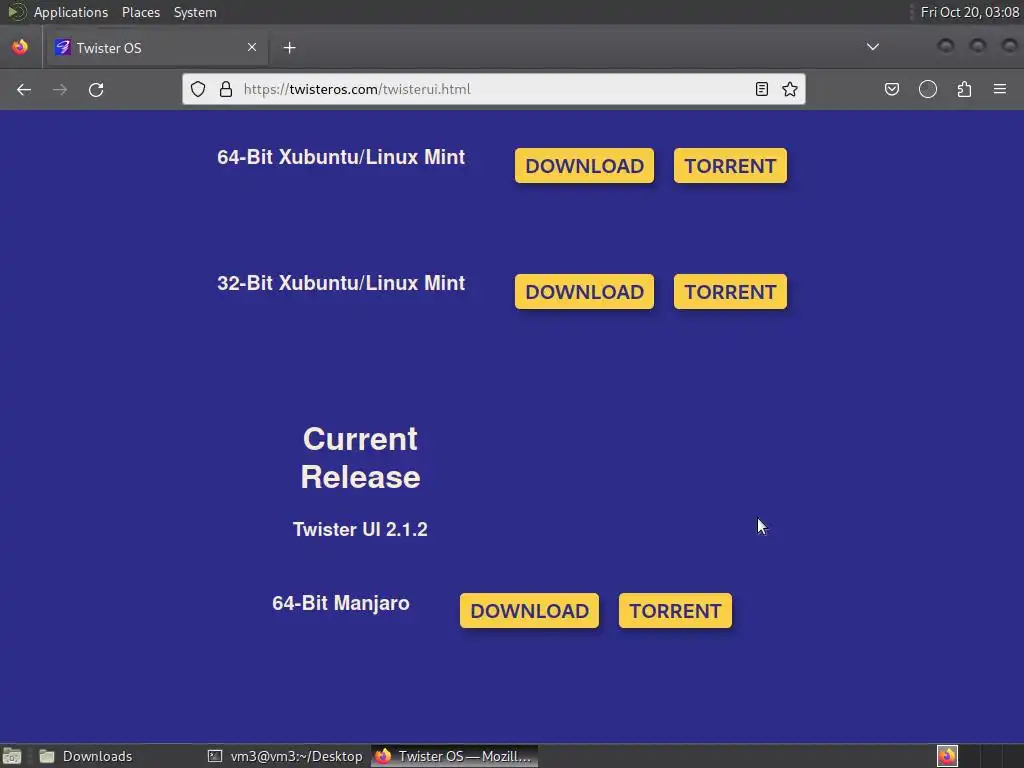
Task: Open the Firefox hamburger menu
Action: 1000,89
